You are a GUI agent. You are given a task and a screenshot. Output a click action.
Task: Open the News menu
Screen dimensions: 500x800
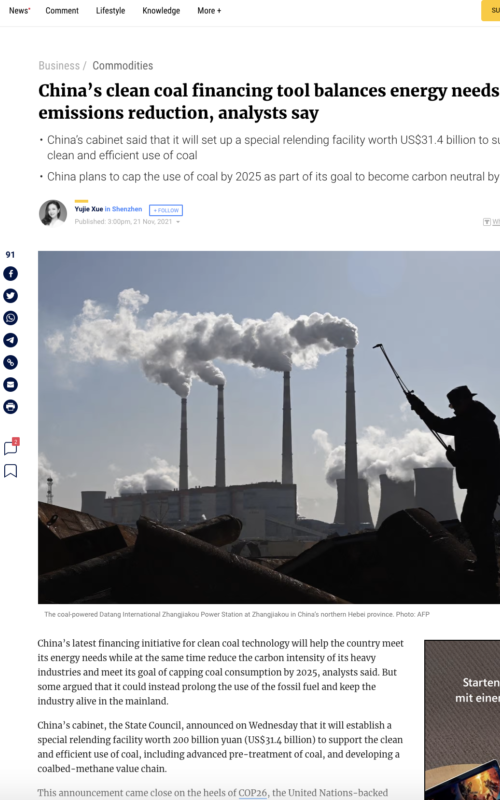[19, 11]
